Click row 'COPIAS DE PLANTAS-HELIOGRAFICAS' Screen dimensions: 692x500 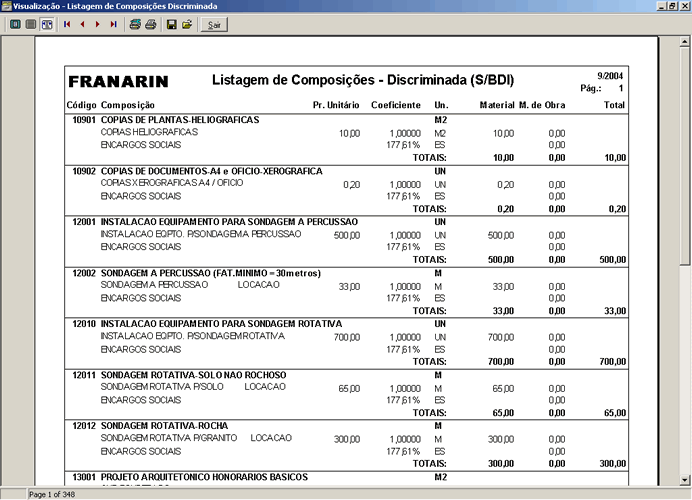(180, 120)
